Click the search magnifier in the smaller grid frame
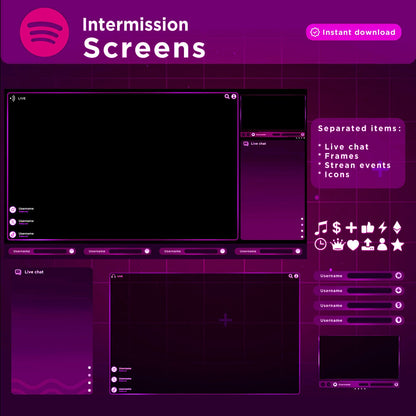416x416 pixels. click(291, 276)
